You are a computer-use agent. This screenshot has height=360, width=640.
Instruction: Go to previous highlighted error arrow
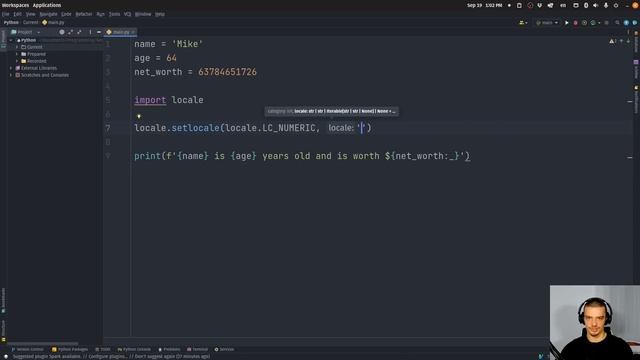621,41
